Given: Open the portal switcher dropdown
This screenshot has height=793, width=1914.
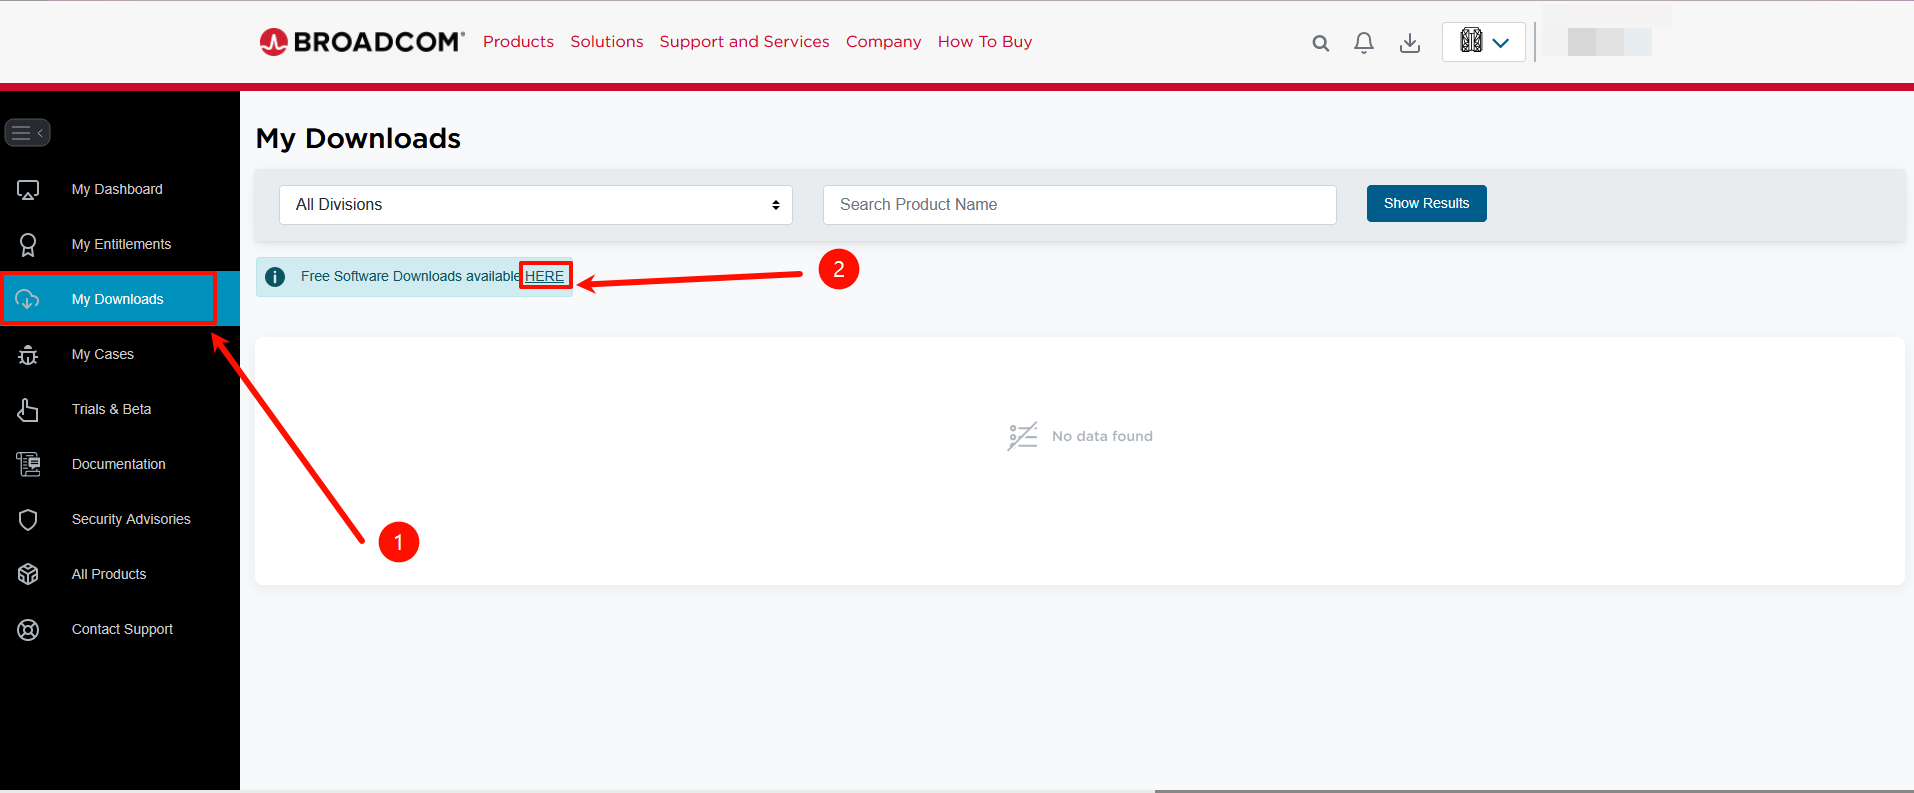Looking at the screenshot, I should click(1484, 42).
